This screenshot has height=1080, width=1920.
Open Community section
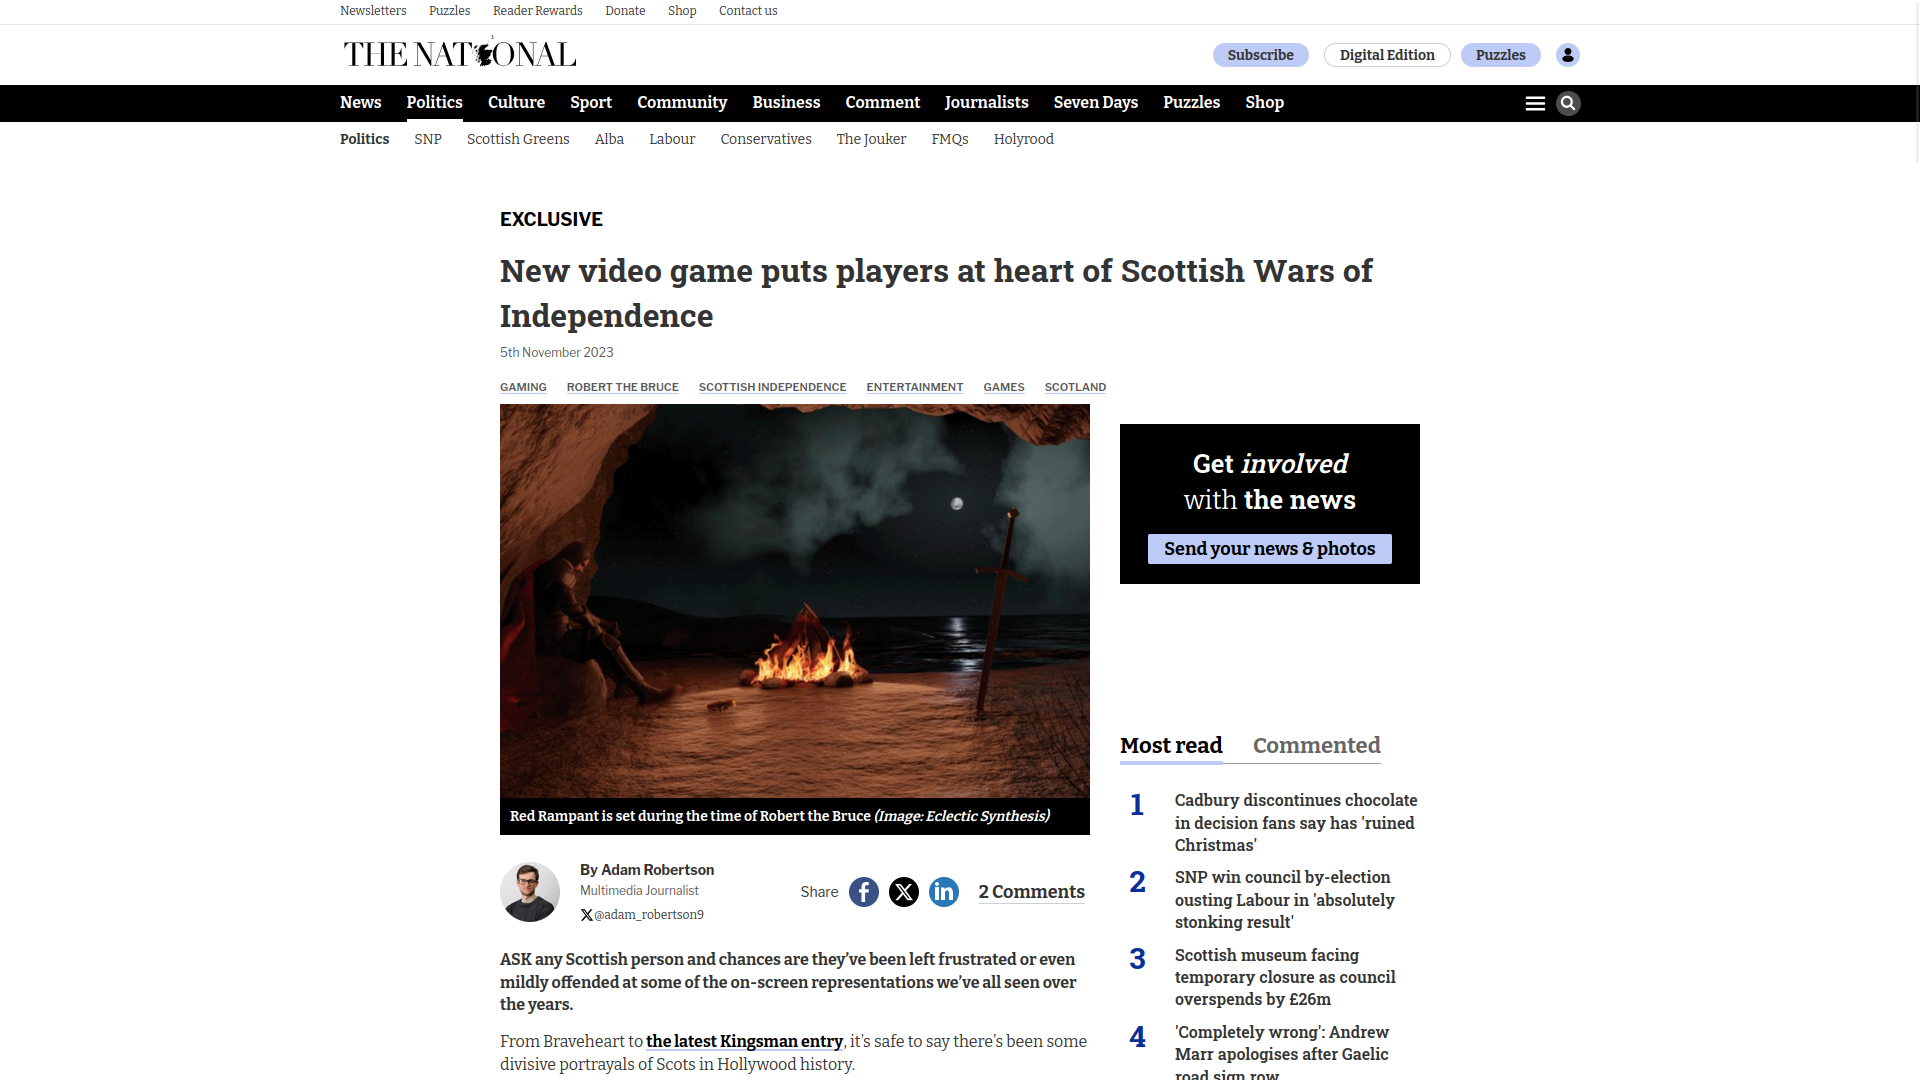[682, 102]
